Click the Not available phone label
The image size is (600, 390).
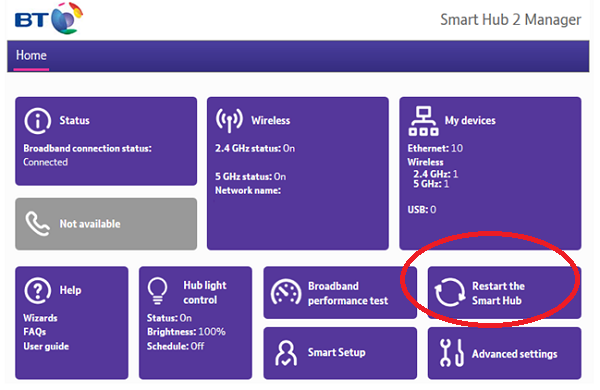[x=90, y=224]
